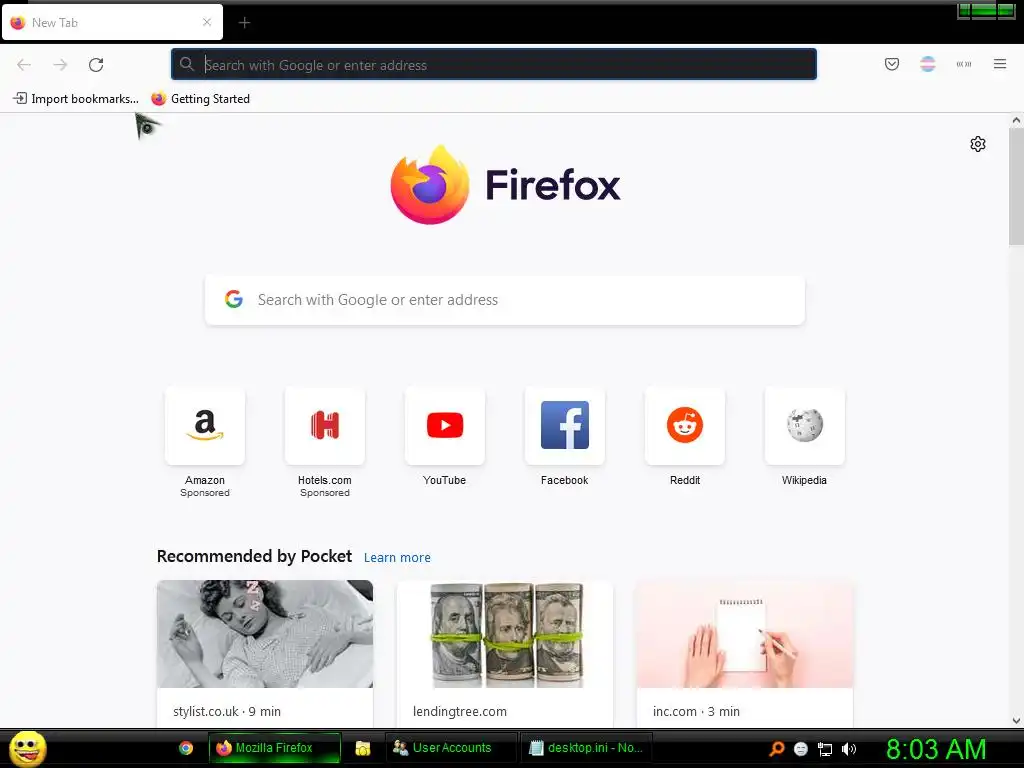Click the Recommended by Pocket heading
The width and height of the screenshot is (1024, 768).
pos(254,556)
